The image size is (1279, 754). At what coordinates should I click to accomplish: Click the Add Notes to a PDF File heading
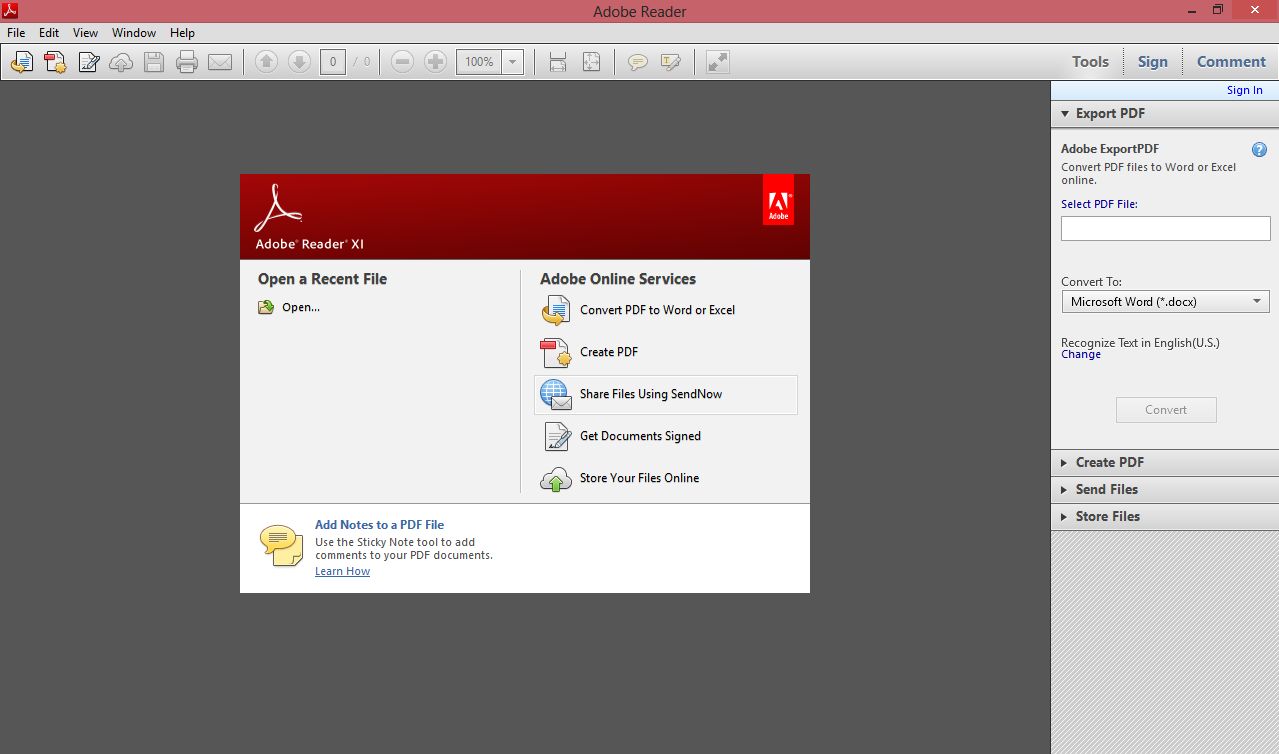click(x=379, y=524)
